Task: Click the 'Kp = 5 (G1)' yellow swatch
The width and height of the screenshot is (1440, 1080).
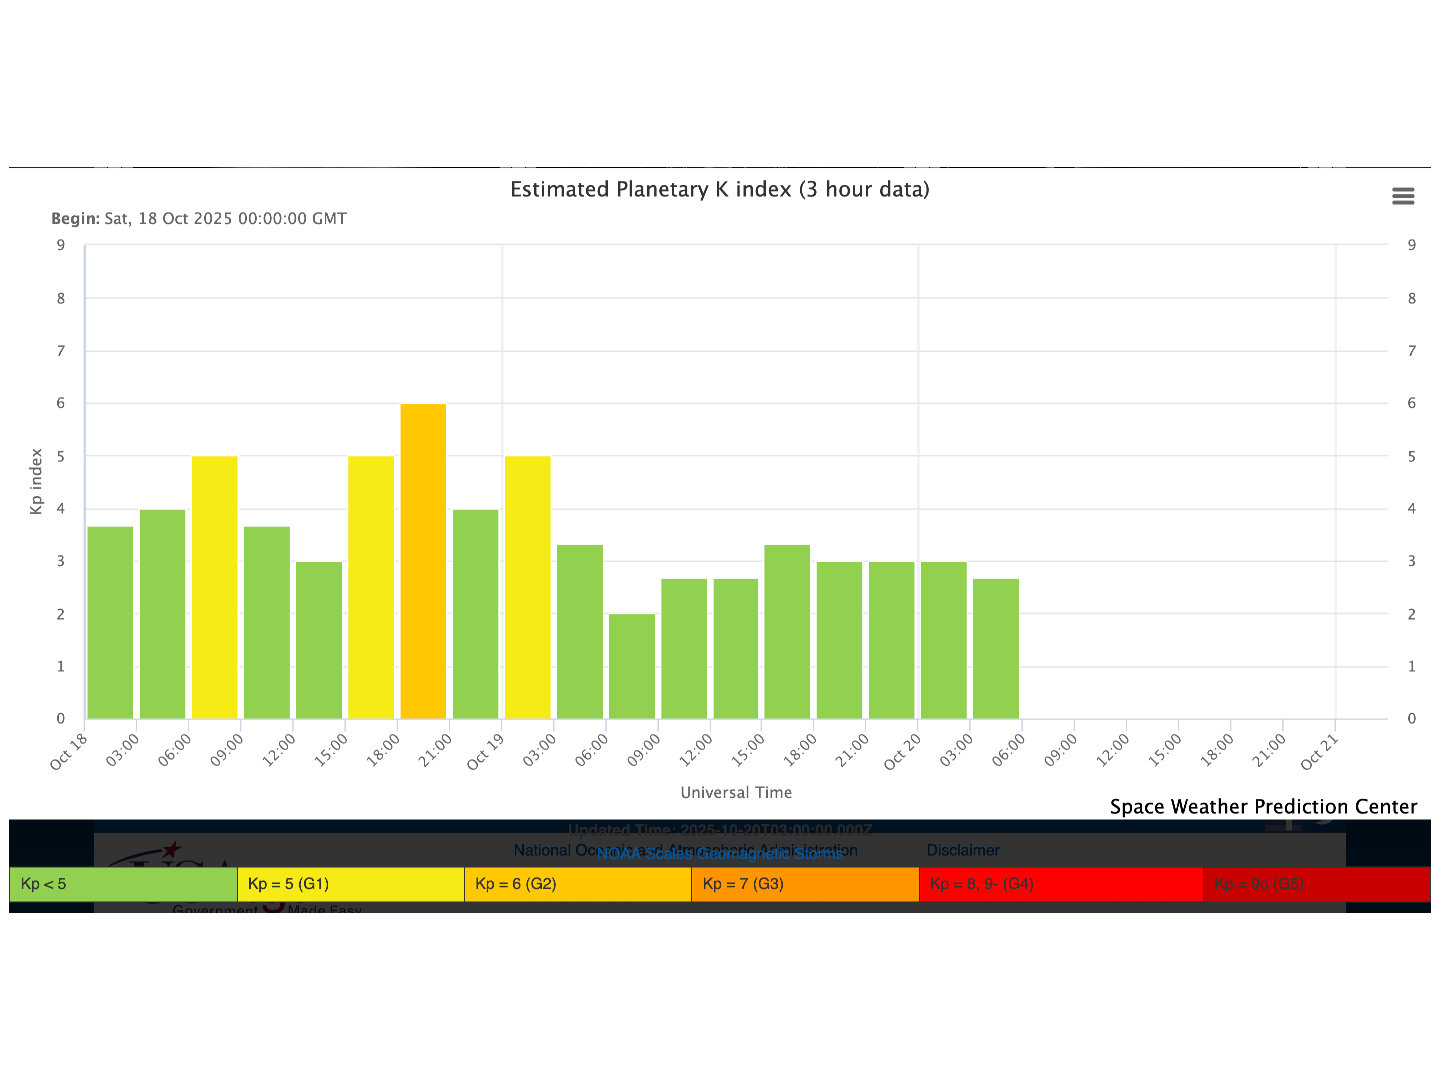Action: pyautogui.click(x=350, y=884)
